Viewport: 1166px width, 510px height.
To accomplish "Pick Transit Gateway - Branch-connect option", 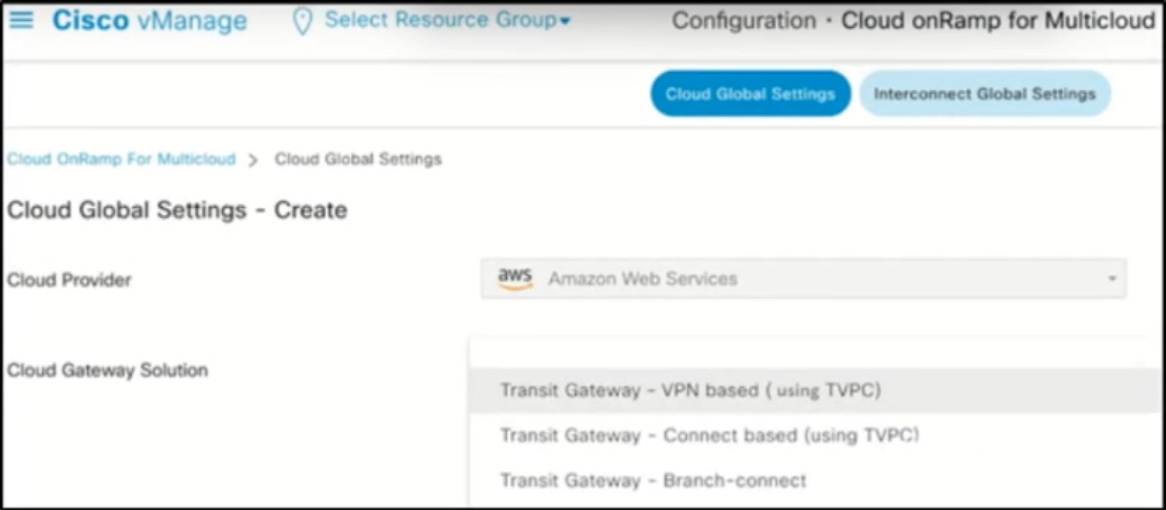I will point(653,481).
